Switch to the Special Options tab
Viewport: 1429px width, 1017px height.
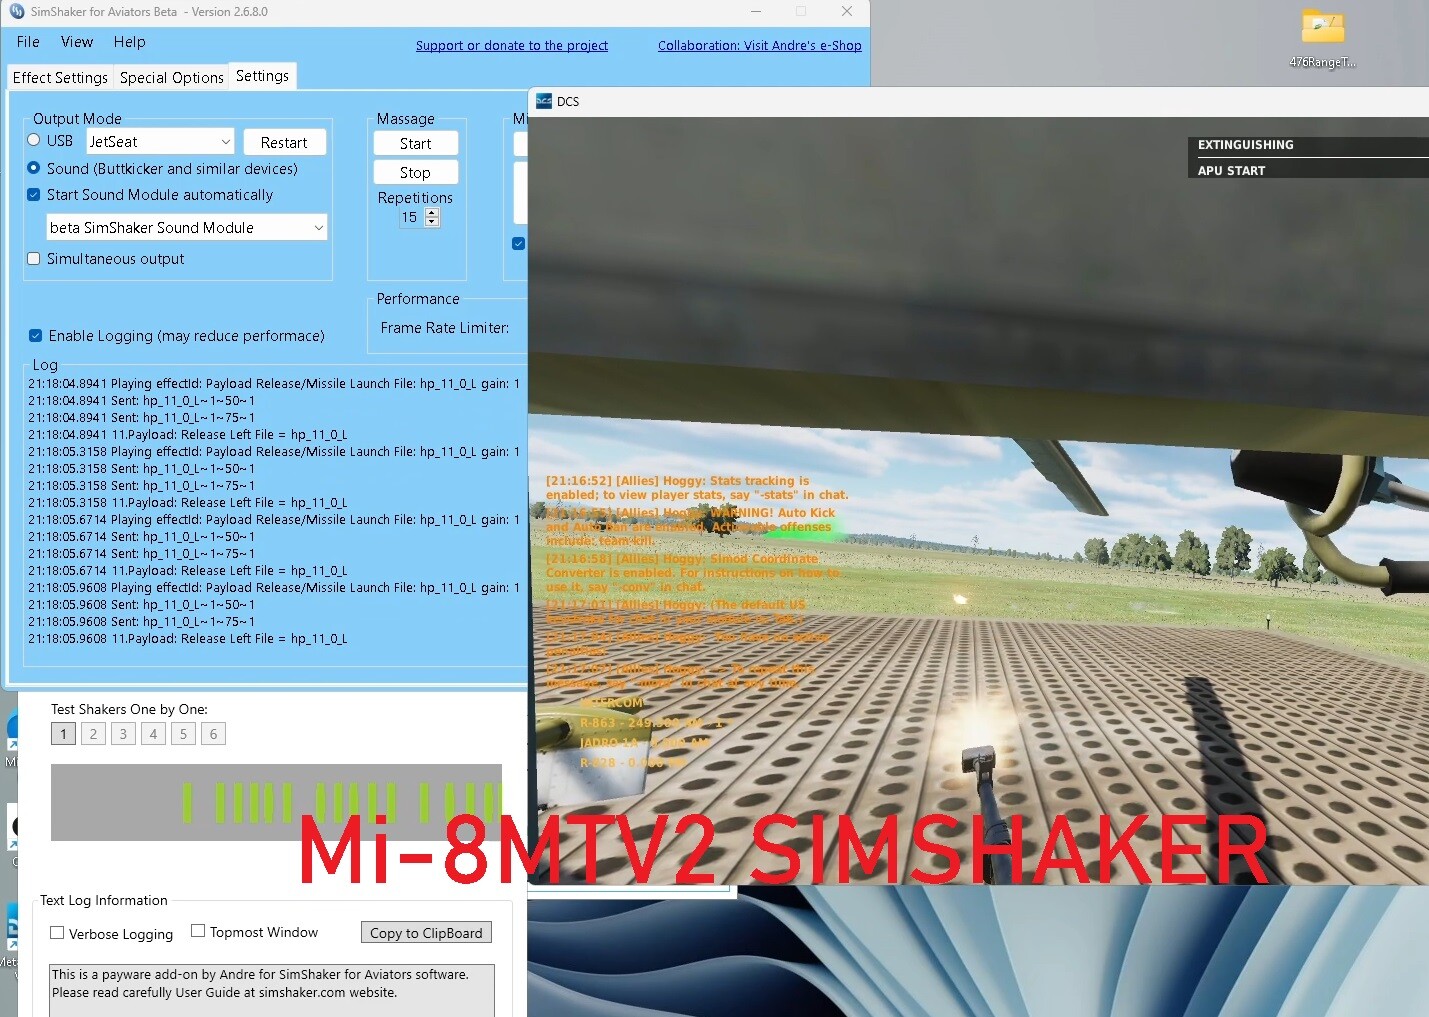(172, 77)
